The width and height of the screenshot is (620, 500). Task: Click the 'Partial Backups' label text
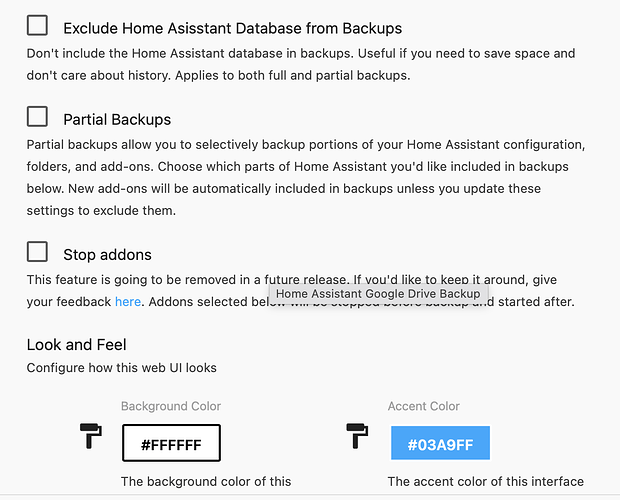[x=117, y=119]
